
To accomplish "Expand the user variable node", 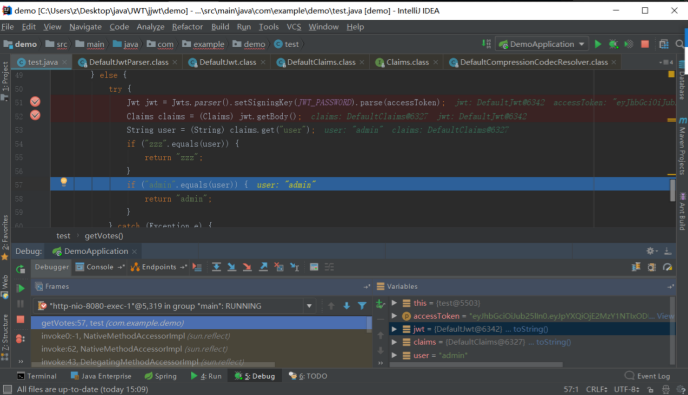I will click(x=394, y=355).
